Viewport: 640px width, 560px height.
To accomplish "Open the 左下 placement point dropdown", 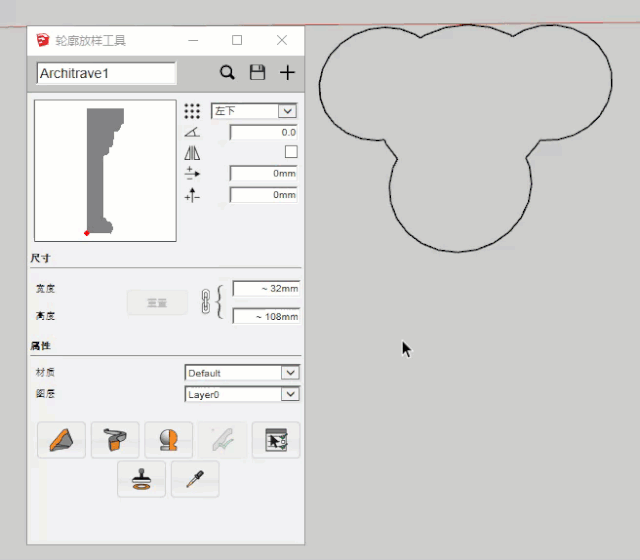I will [x=254, y=111].
